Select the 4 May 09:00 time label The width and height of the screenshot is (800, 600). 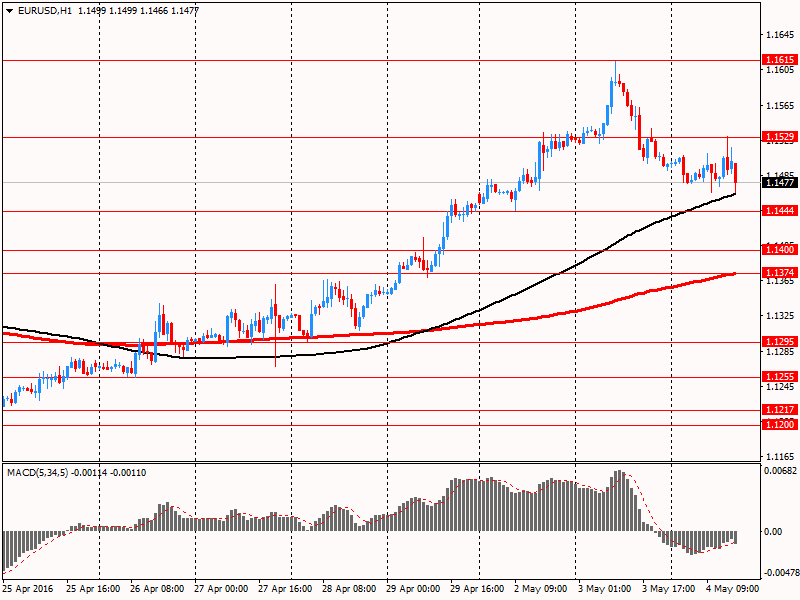733,589
